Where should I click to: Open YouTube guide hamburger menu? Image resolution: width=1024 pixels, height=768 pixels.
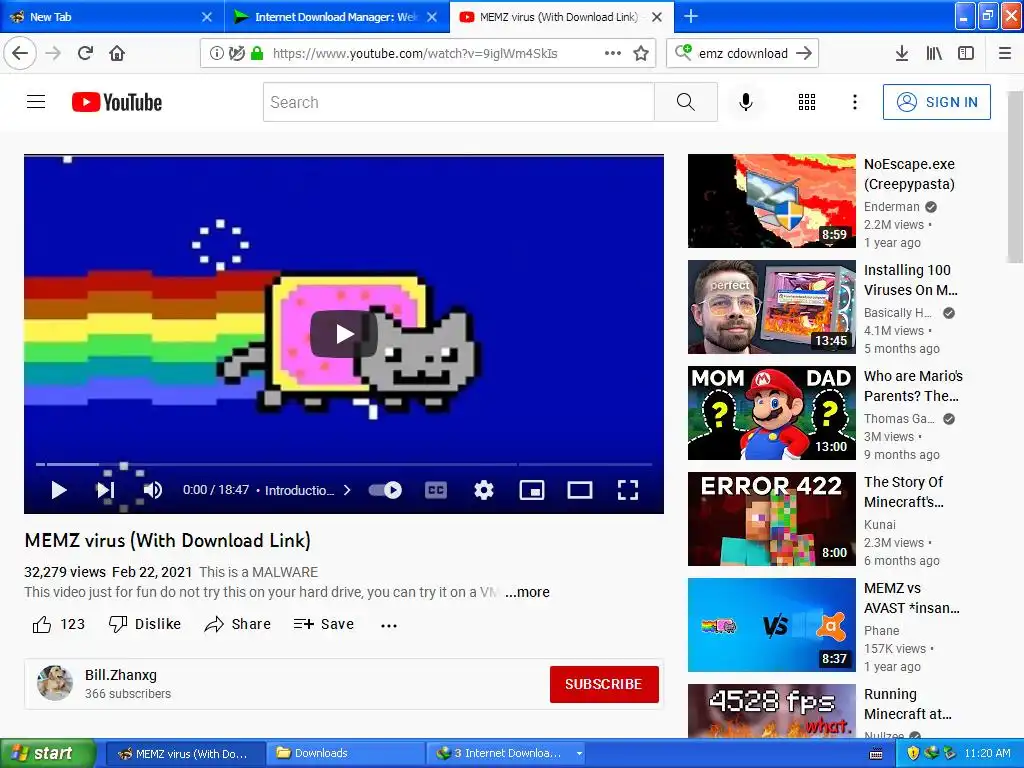[36, 102]
